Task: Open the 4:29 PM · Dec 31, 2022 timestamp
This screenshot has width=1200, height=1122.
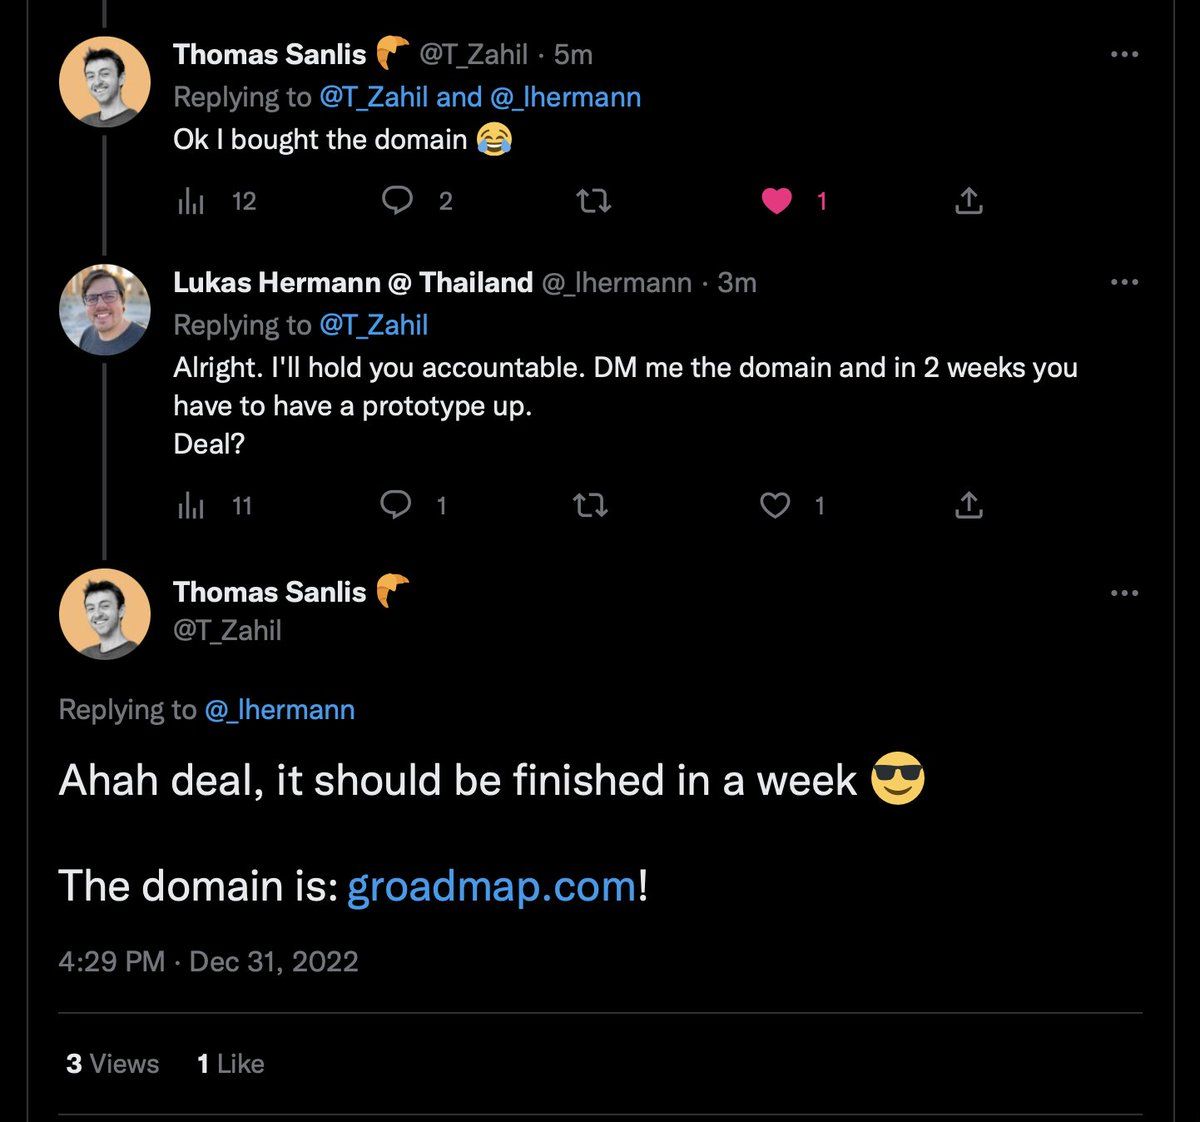Action: pyautogui.click(x=208, y=961)
